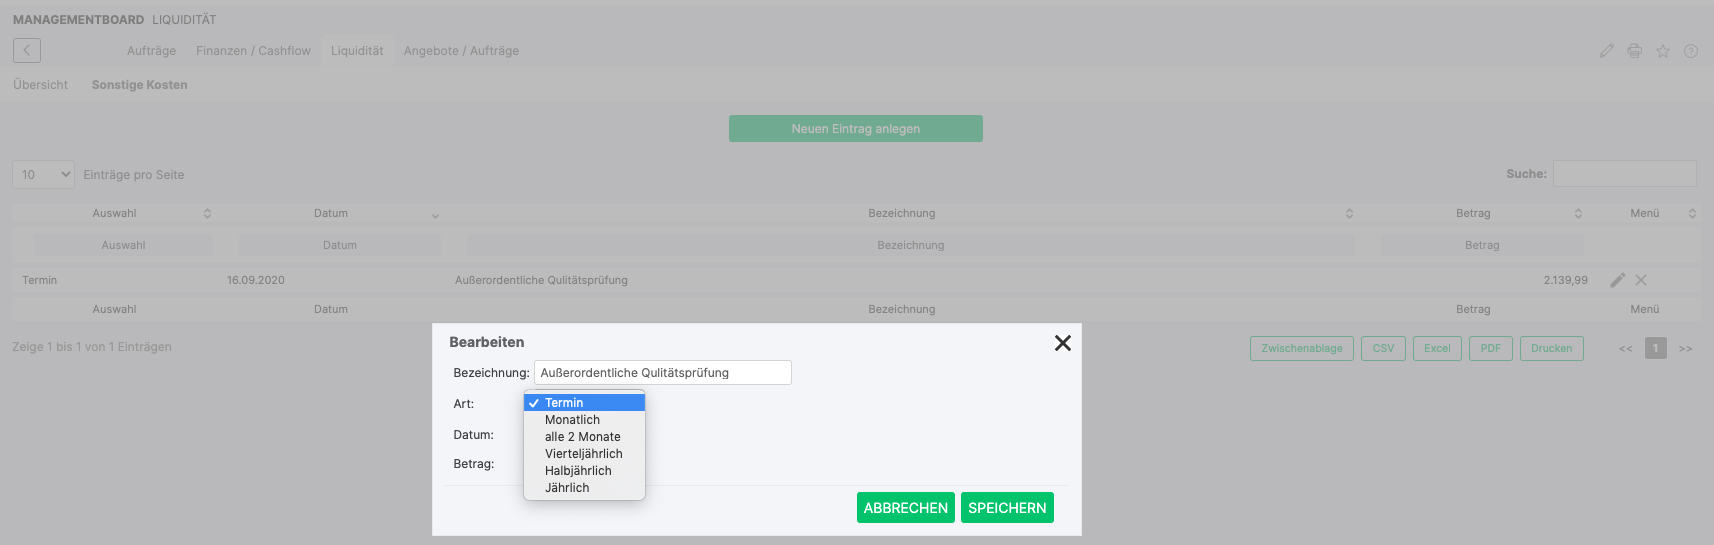The height and width of the screenshot is (545, 1714).
Task: Click the star favorite icon
Action: tap(1662, 51)
